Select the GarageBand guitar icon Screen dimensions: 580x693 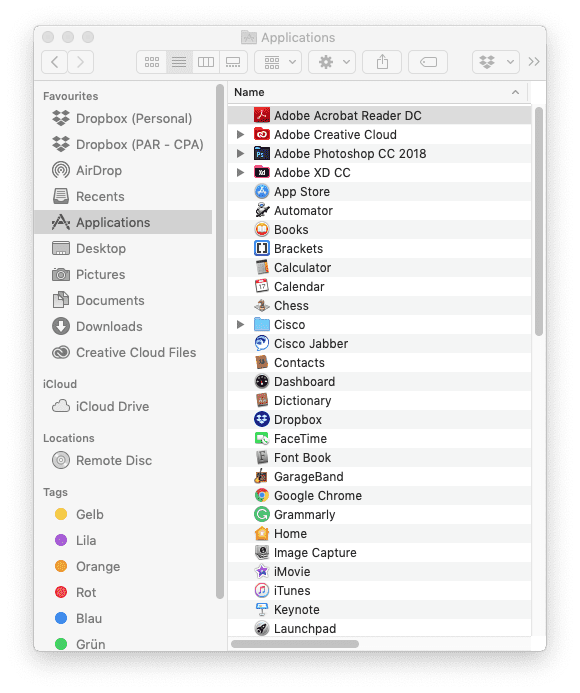click(262, 476)
